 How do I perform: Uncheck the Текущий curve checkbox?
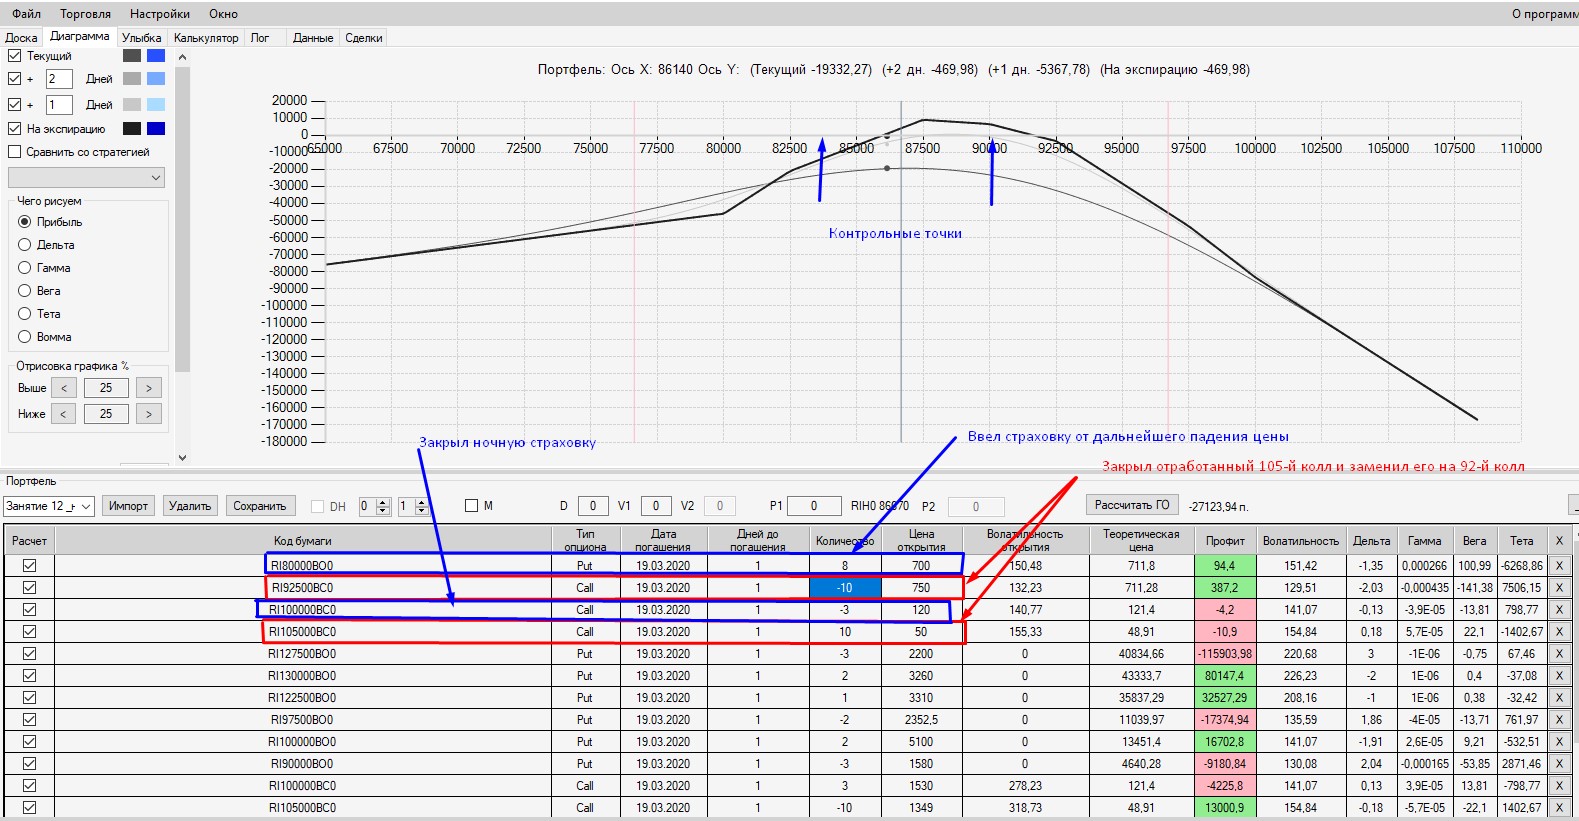pyautogui.click(x=15, y=56)
